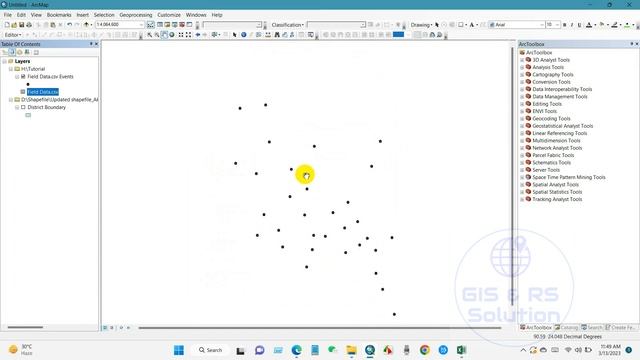
Task: Click the New map document icon
Action: (7, 25)
